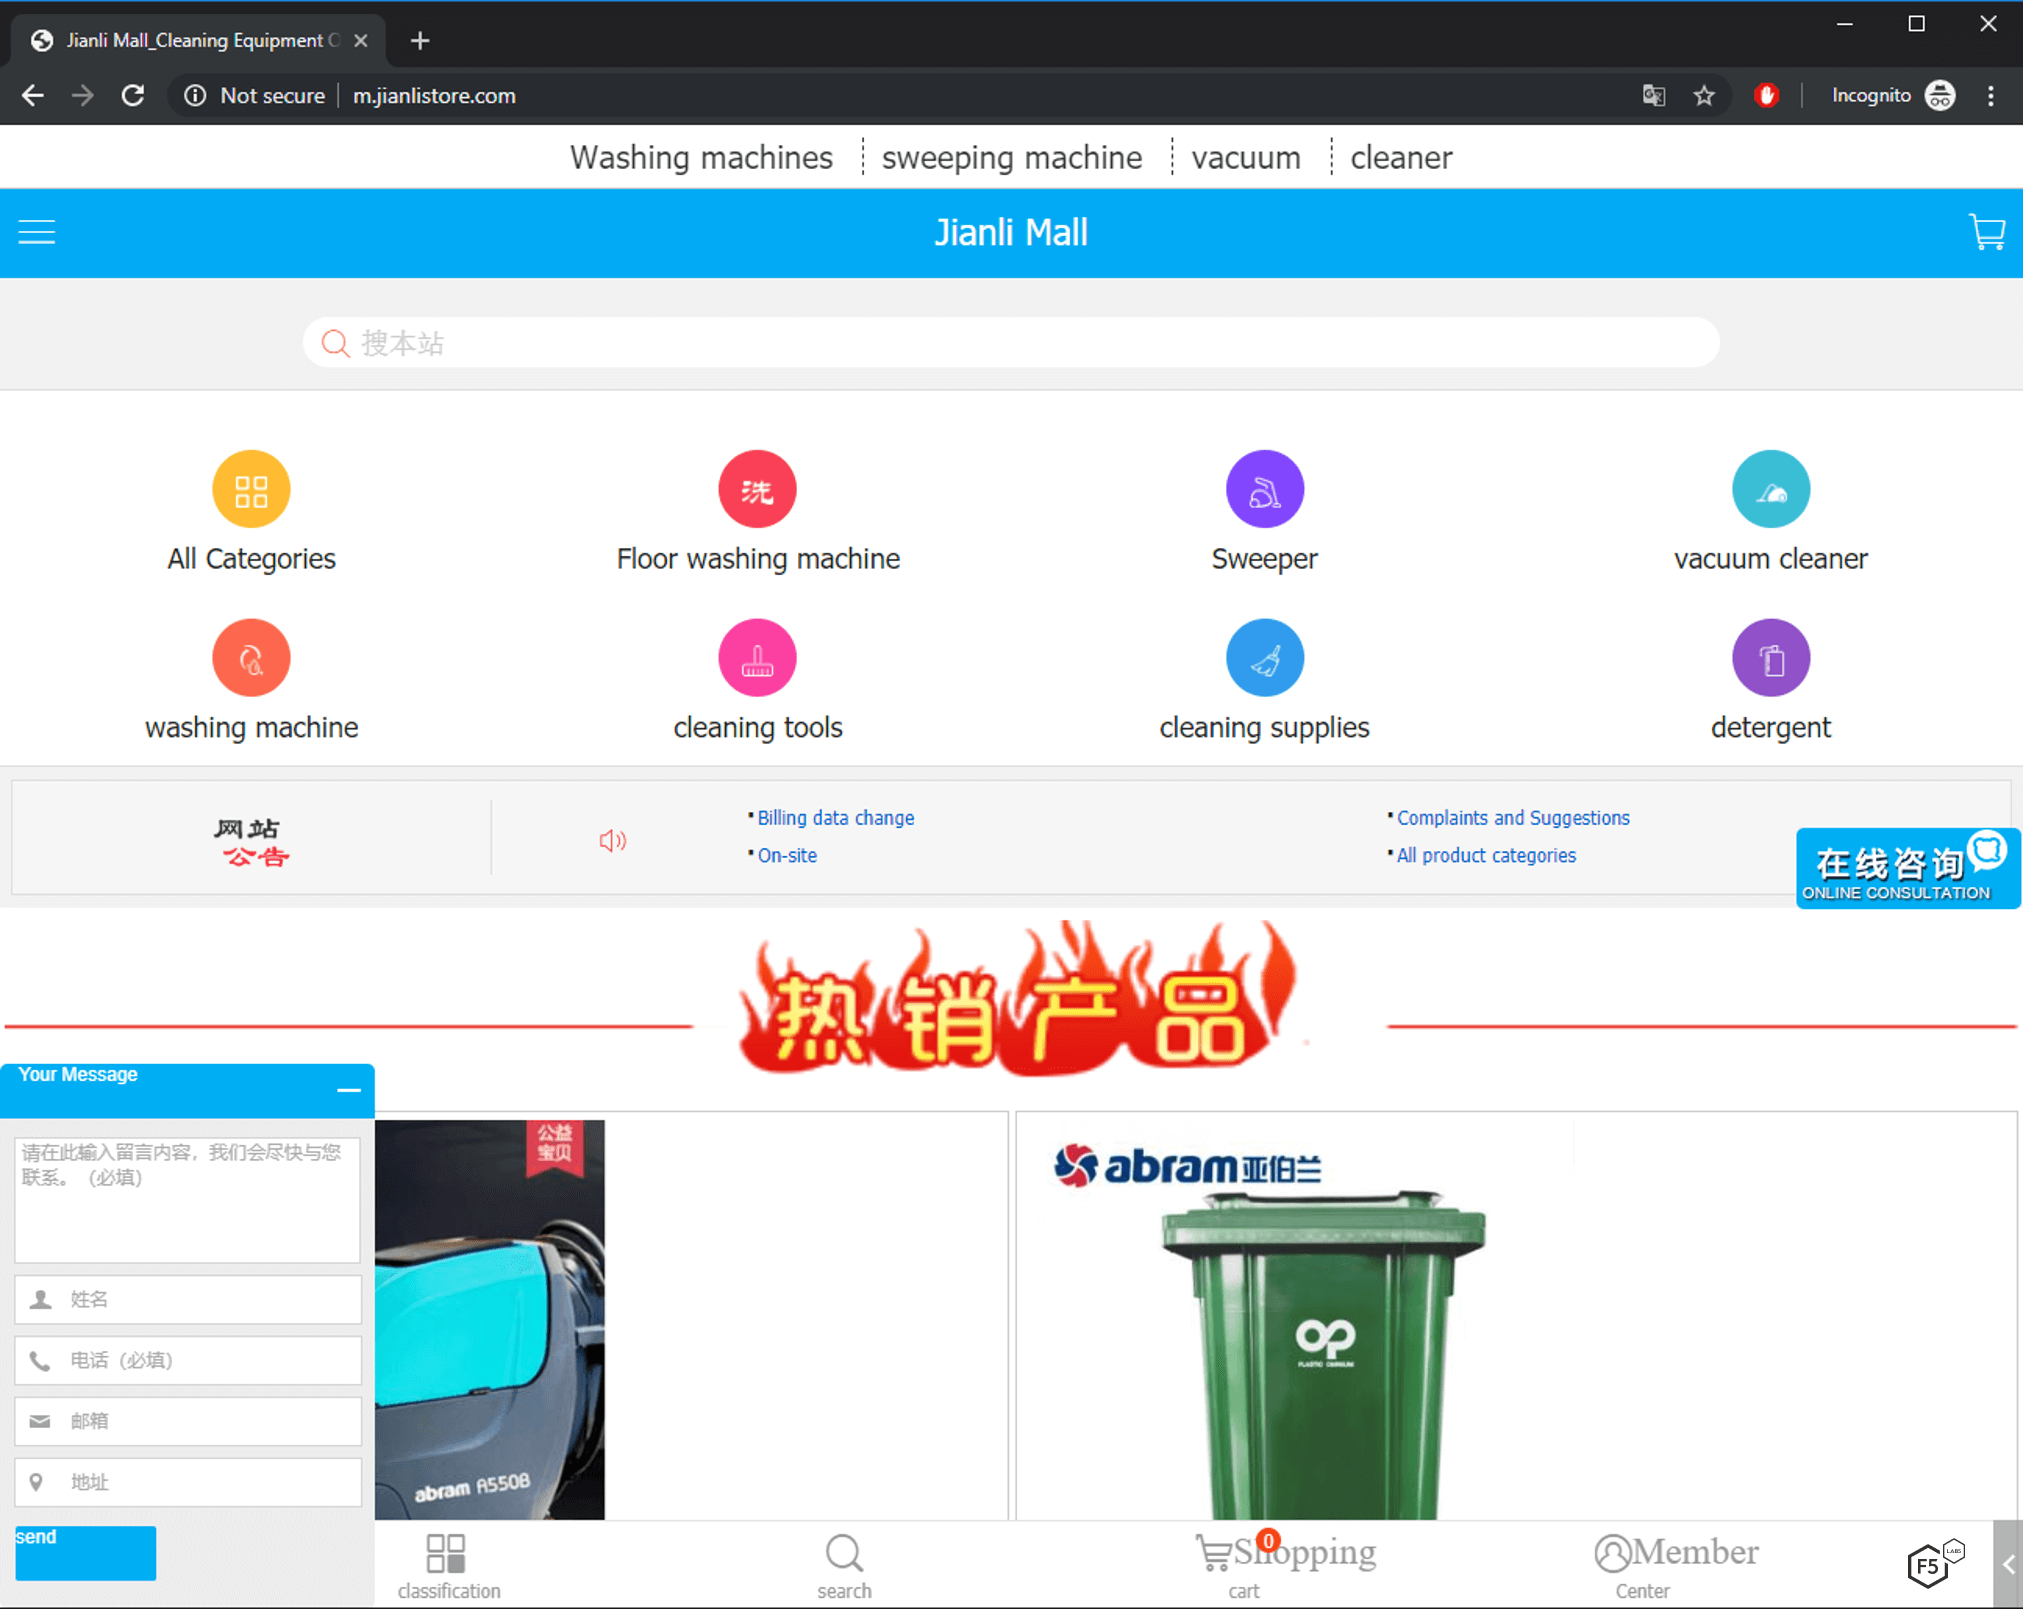
Task: Open online consultation chat widget
Action: click(x=1906, y=868)
